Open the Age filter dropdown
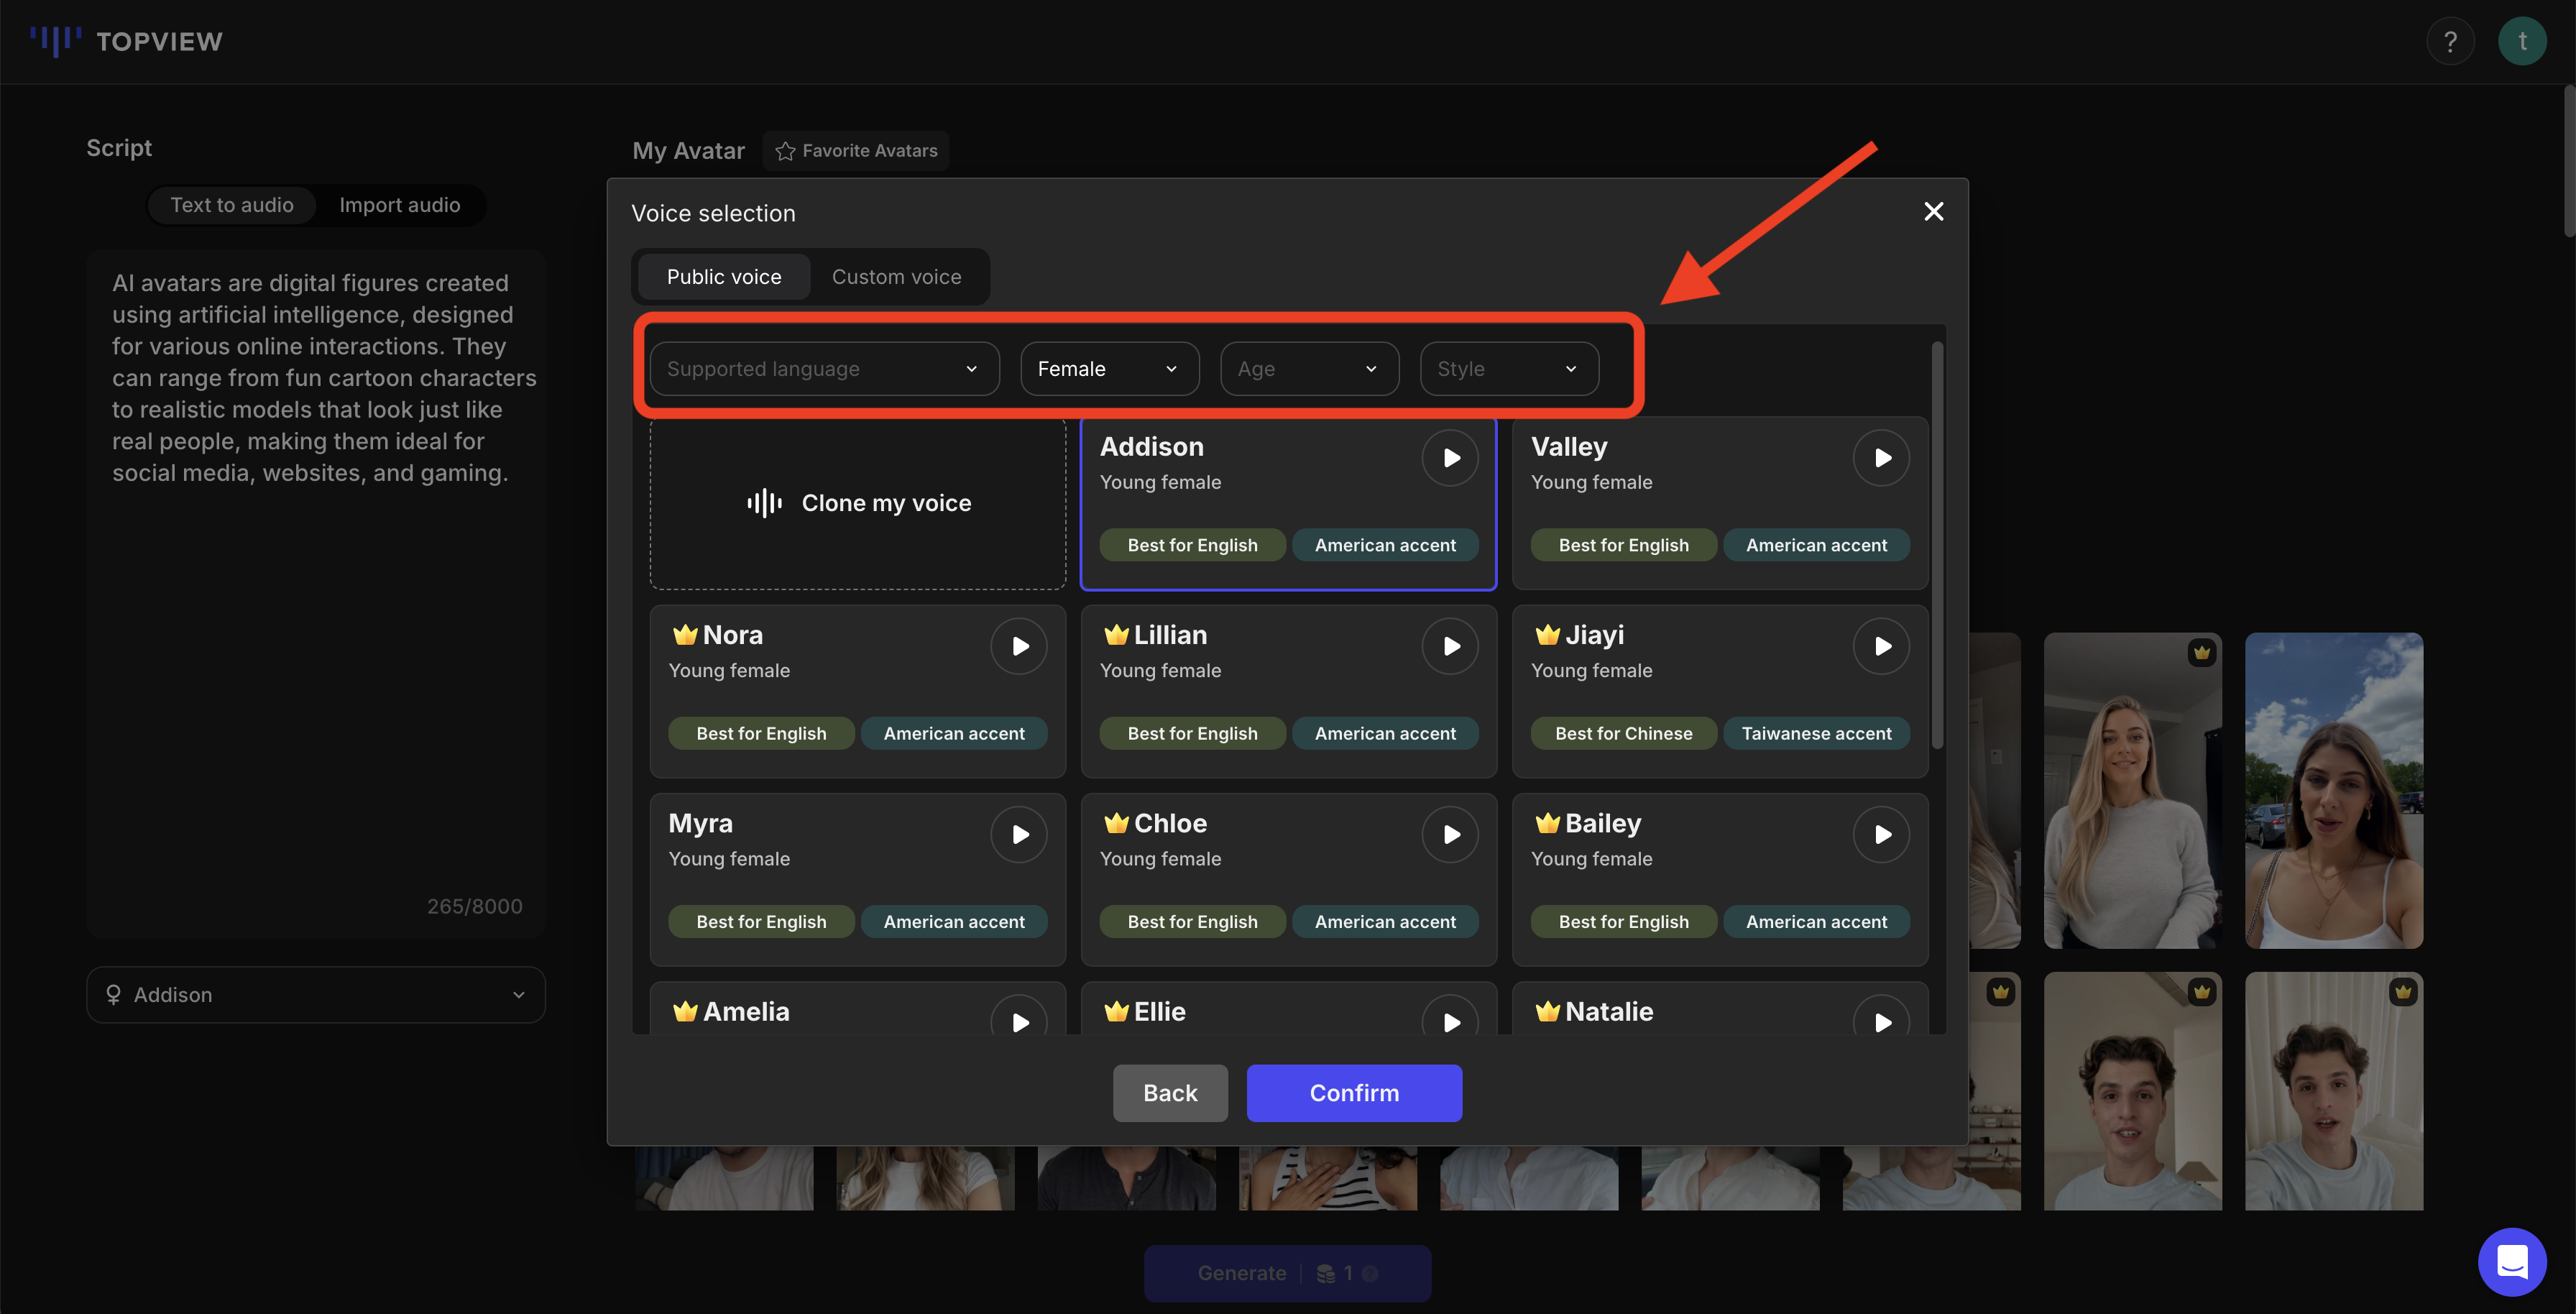This screenshot has width=2576, height=1314. (1309, 369)
